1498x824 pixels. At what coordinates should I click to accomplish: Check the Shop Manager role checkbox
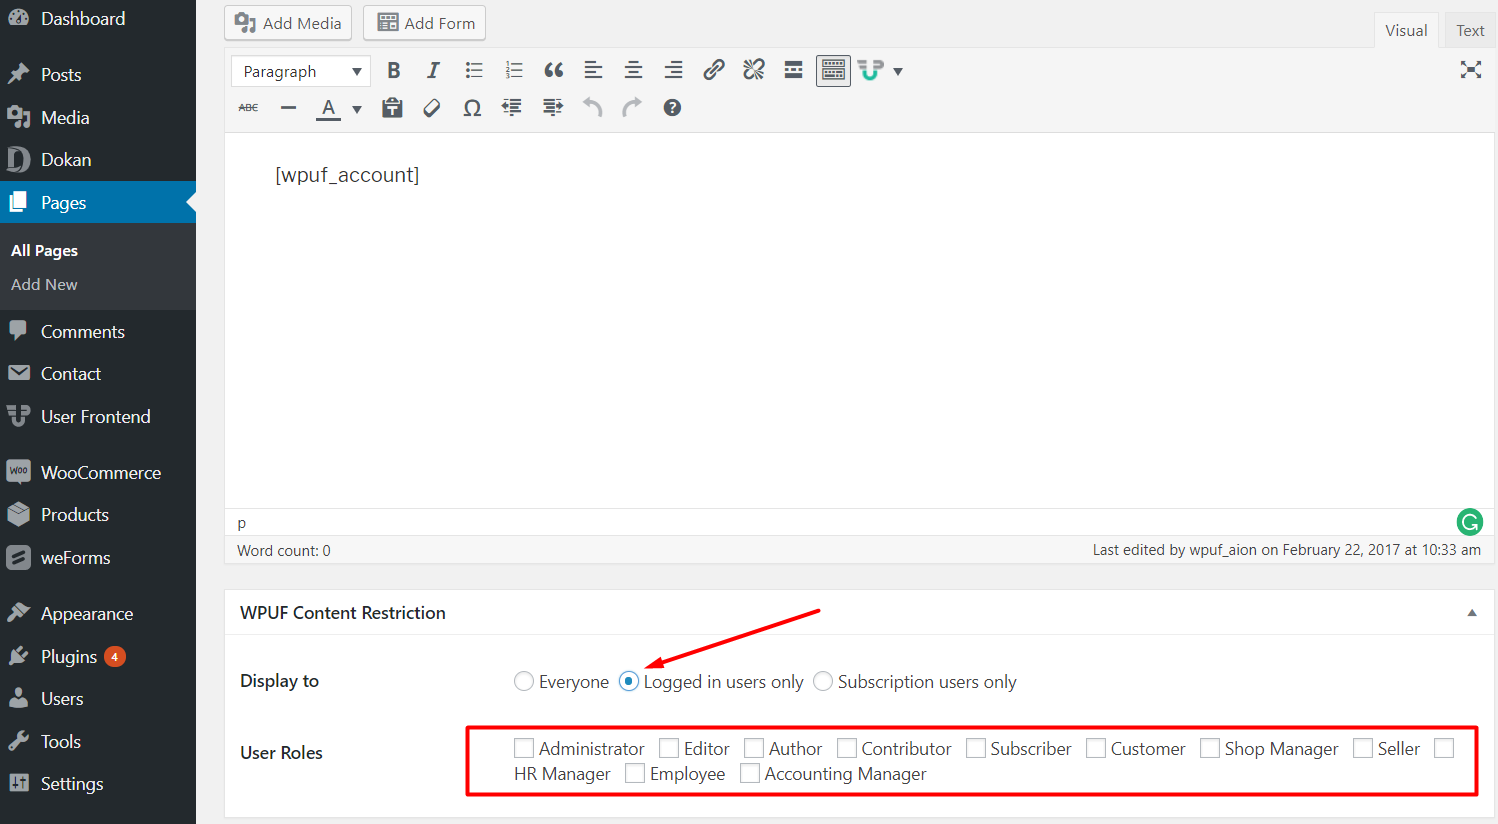(1210, 748)
